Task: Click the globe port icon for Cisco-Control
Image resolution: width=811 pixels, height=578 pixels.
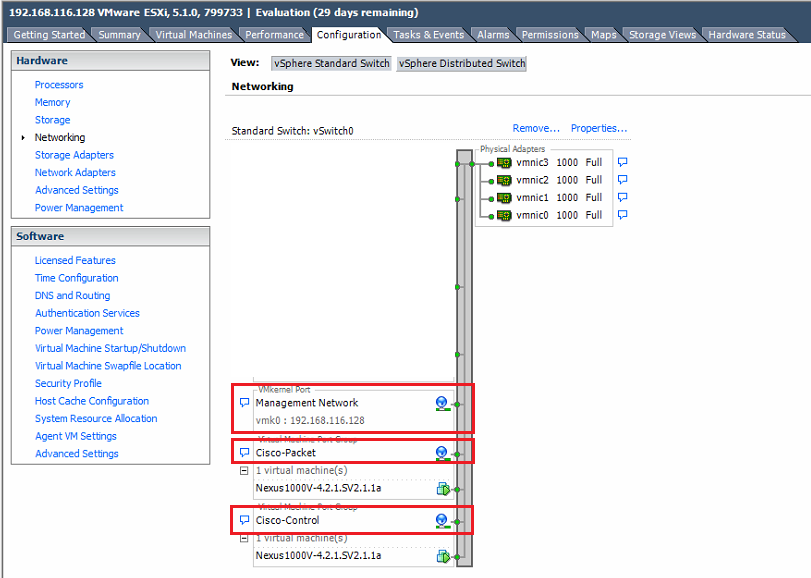Action: (x=442, y=521)
